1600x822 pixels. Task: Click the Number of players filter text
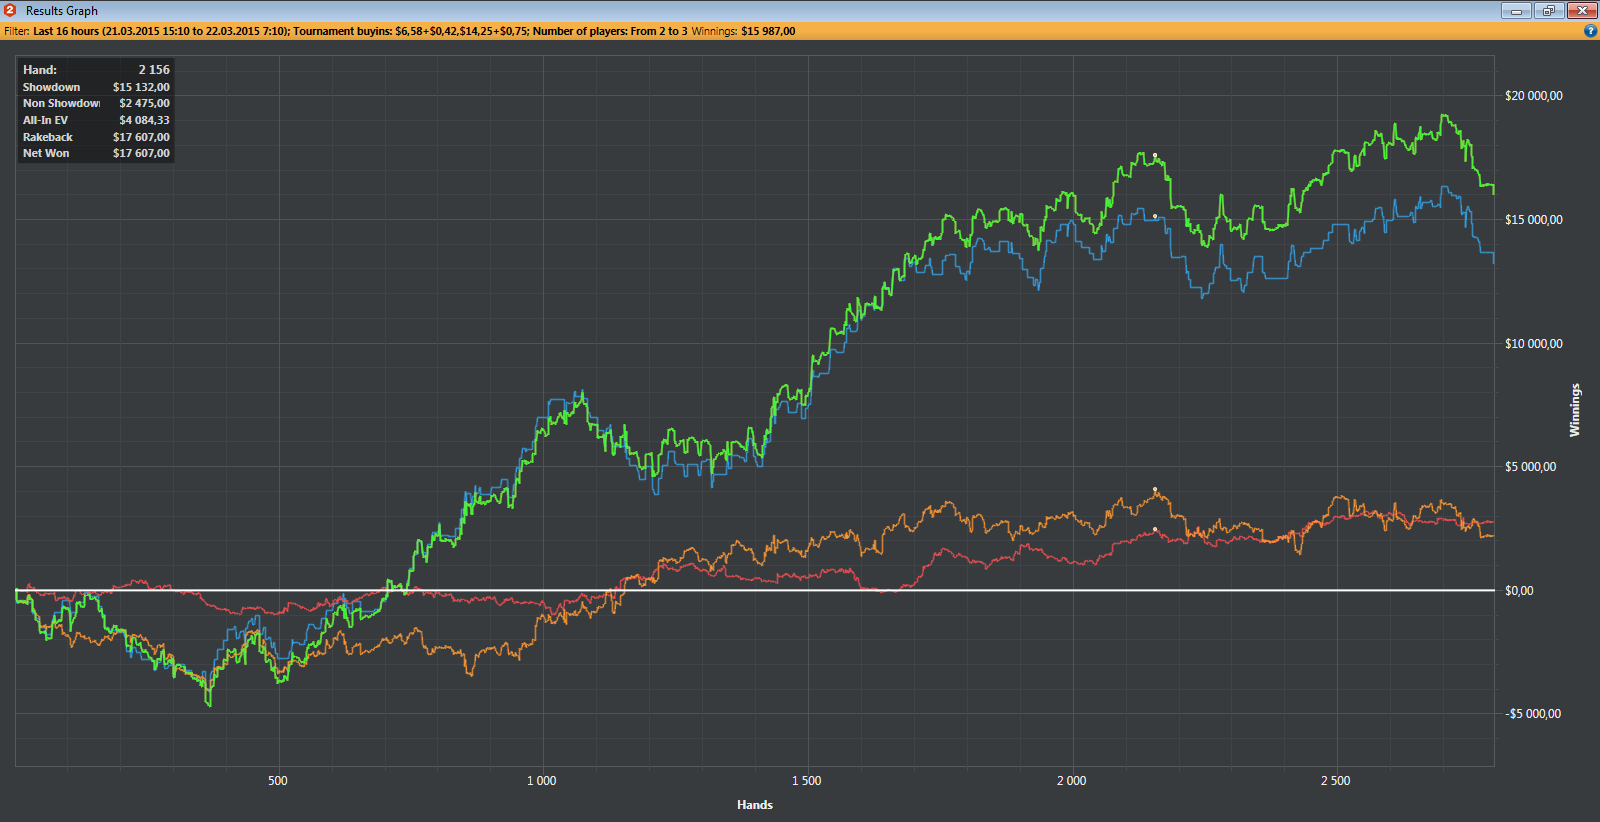coord(609,31)
